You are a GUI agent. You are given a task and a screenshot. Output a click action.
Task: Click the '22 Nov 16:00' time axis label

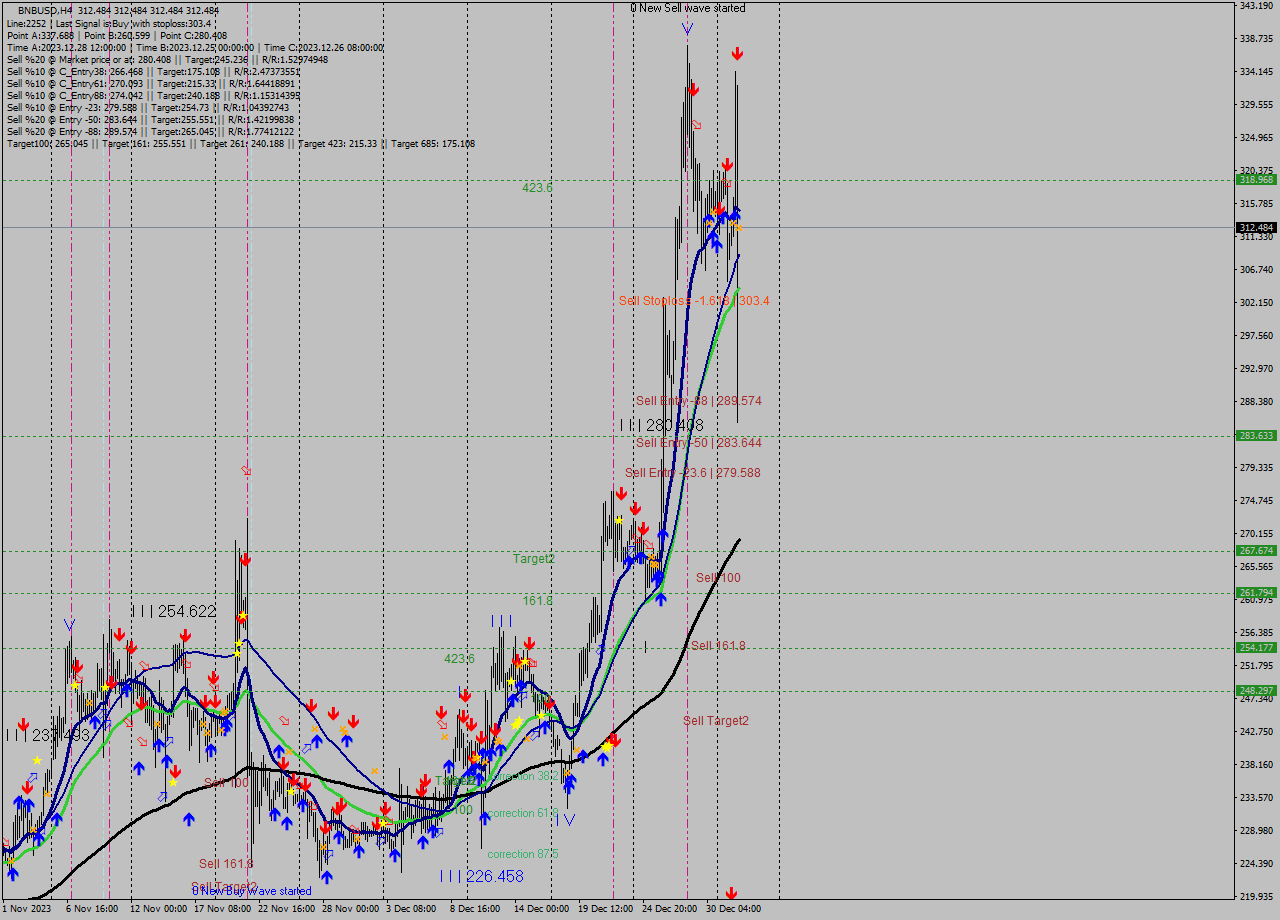tap(286, 909)
